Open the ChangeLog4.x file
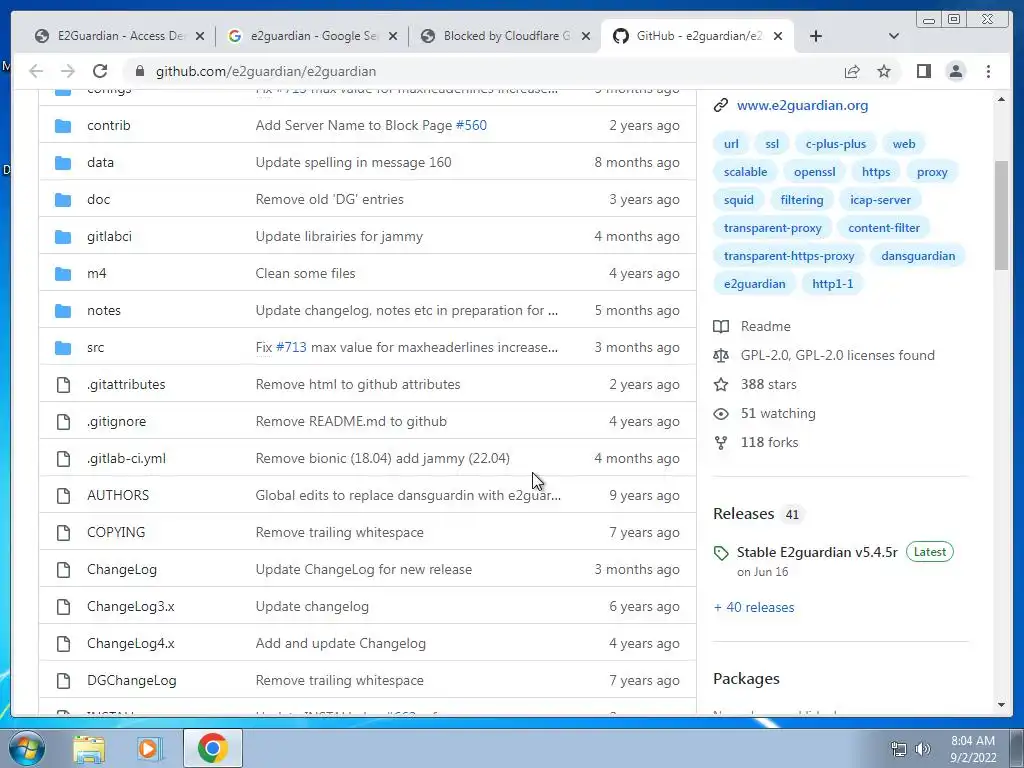 pos(131,643)
